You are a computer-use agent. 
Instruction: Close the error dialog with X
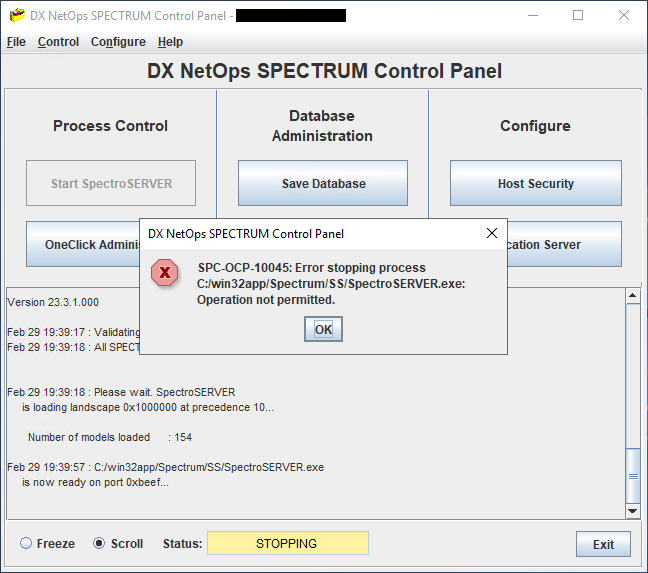coord(491,233)
